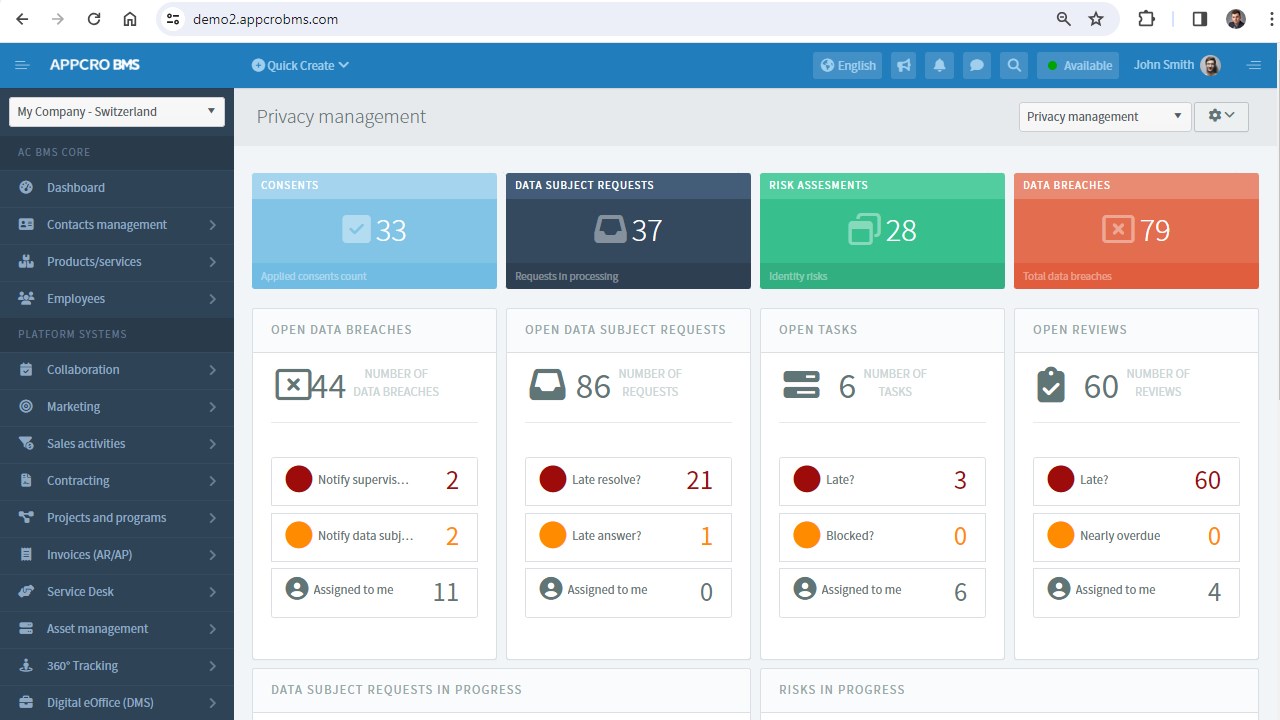
Task: Select Invoices (AR/AP) in the sidebar
Action: (x=117, y=554)
